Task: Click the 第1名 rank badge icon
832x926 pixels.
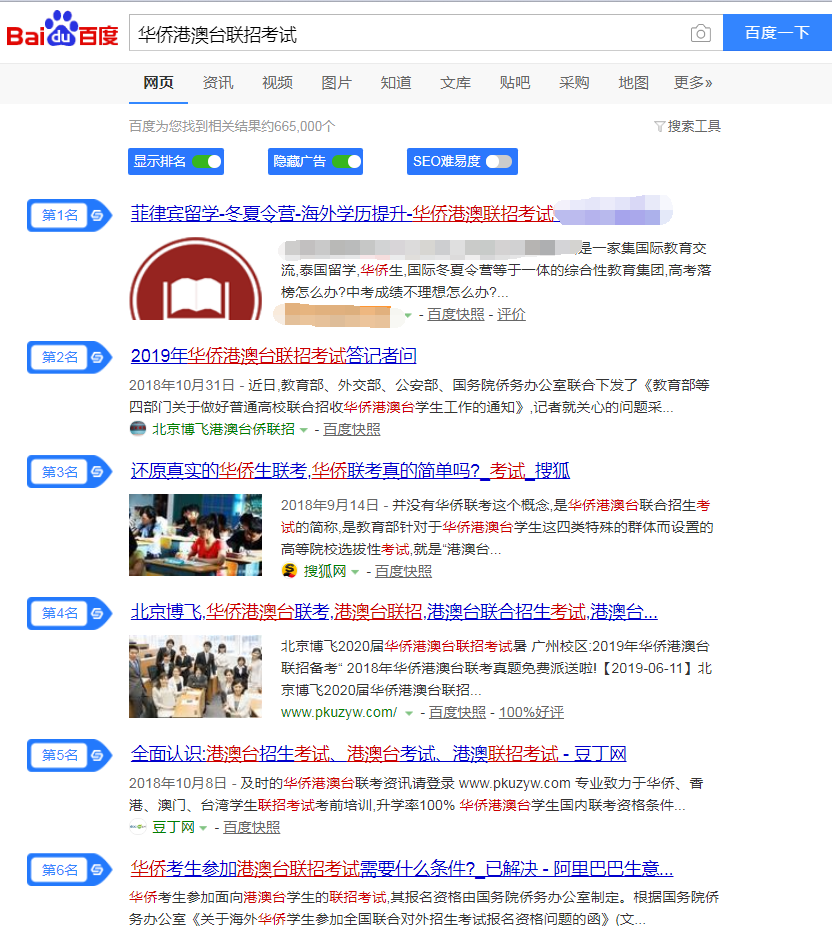Action: pos(69,215)
